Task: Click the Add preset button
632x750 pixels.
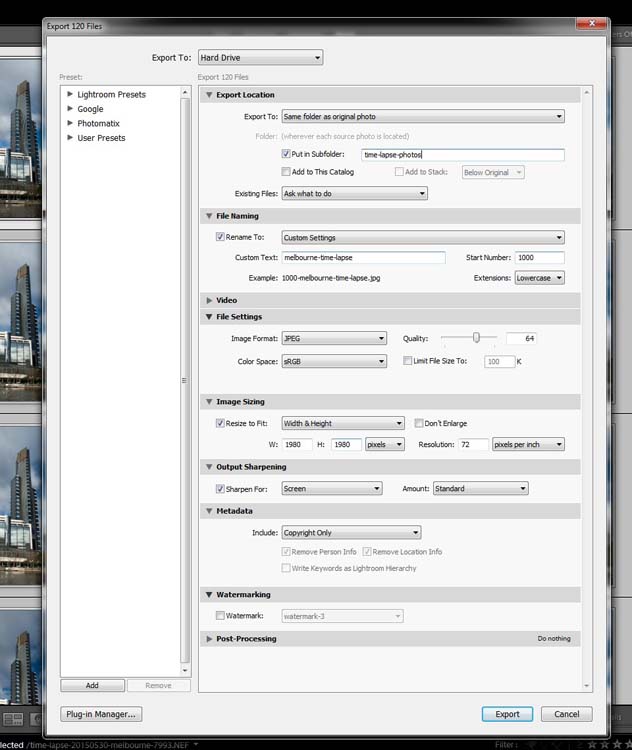Action: (x=92, y=686)
